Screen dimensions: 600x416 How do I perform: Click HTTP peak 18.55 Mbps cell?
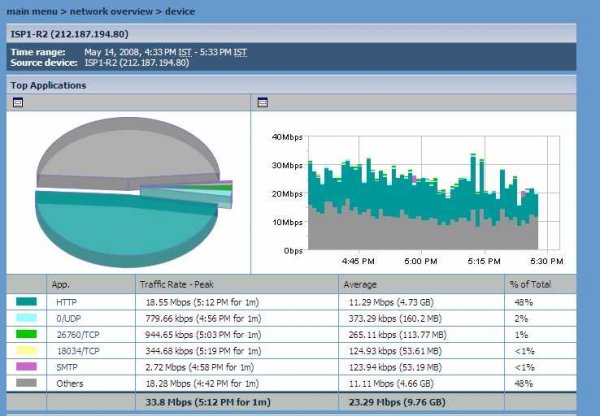point(202,302)
